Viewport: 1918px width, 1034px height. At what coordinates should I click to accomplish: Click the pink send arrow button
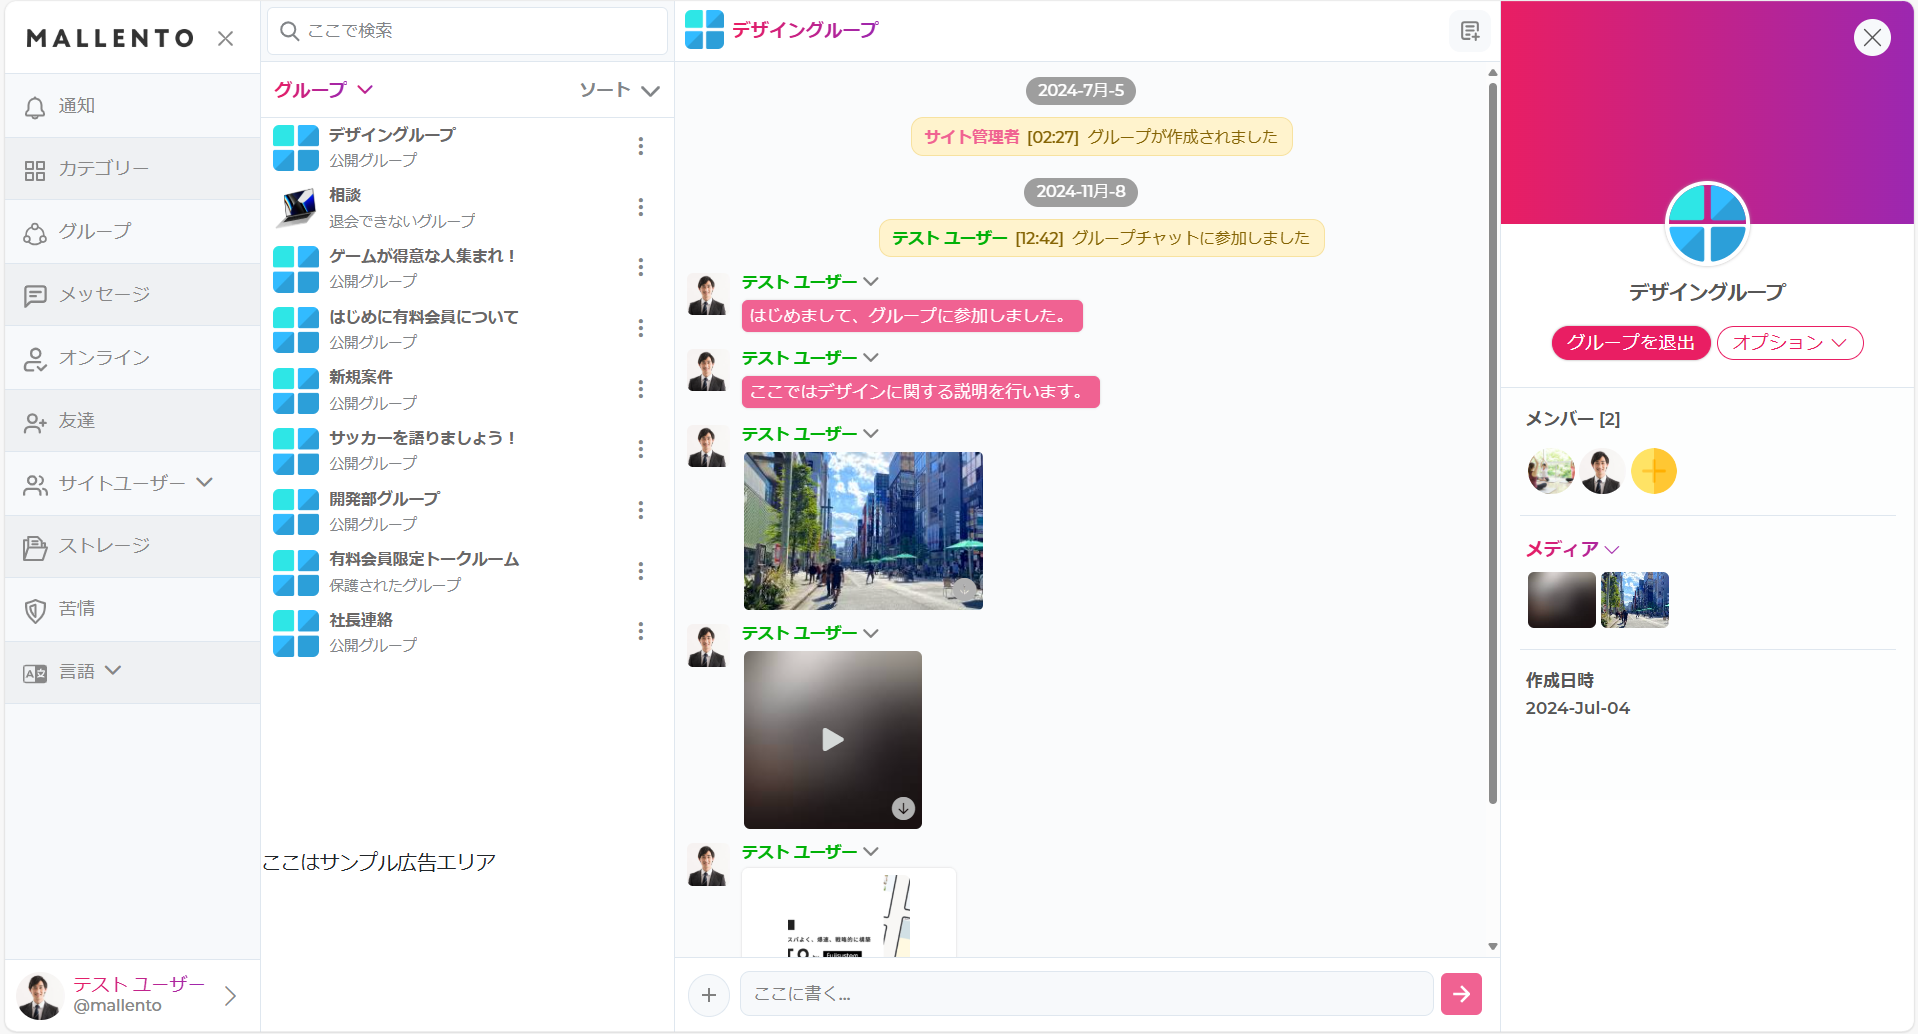click(1461, 994)
